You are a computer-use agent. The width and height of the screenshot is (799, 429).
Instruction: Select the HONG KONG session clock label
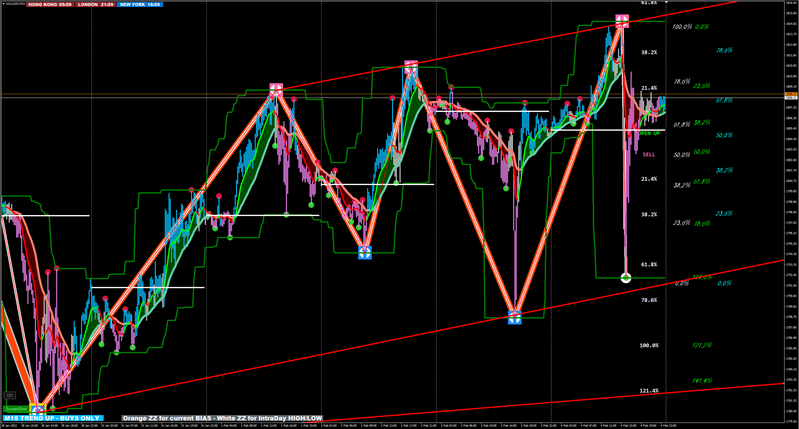click(50, 5)
